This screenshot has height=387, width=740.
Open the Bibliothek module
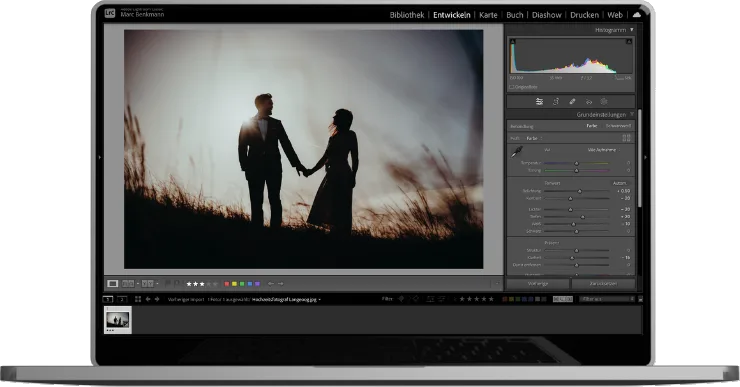tap(407, 15)
